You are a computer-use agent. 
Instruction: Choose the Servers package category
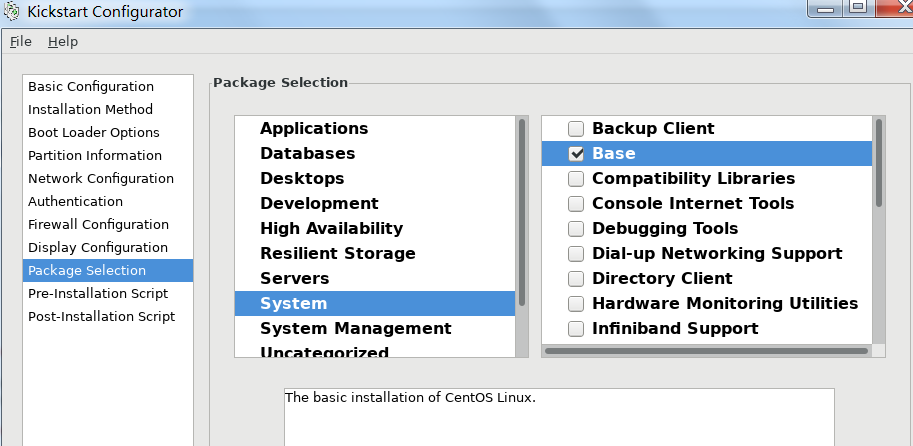tap(294, 278)
